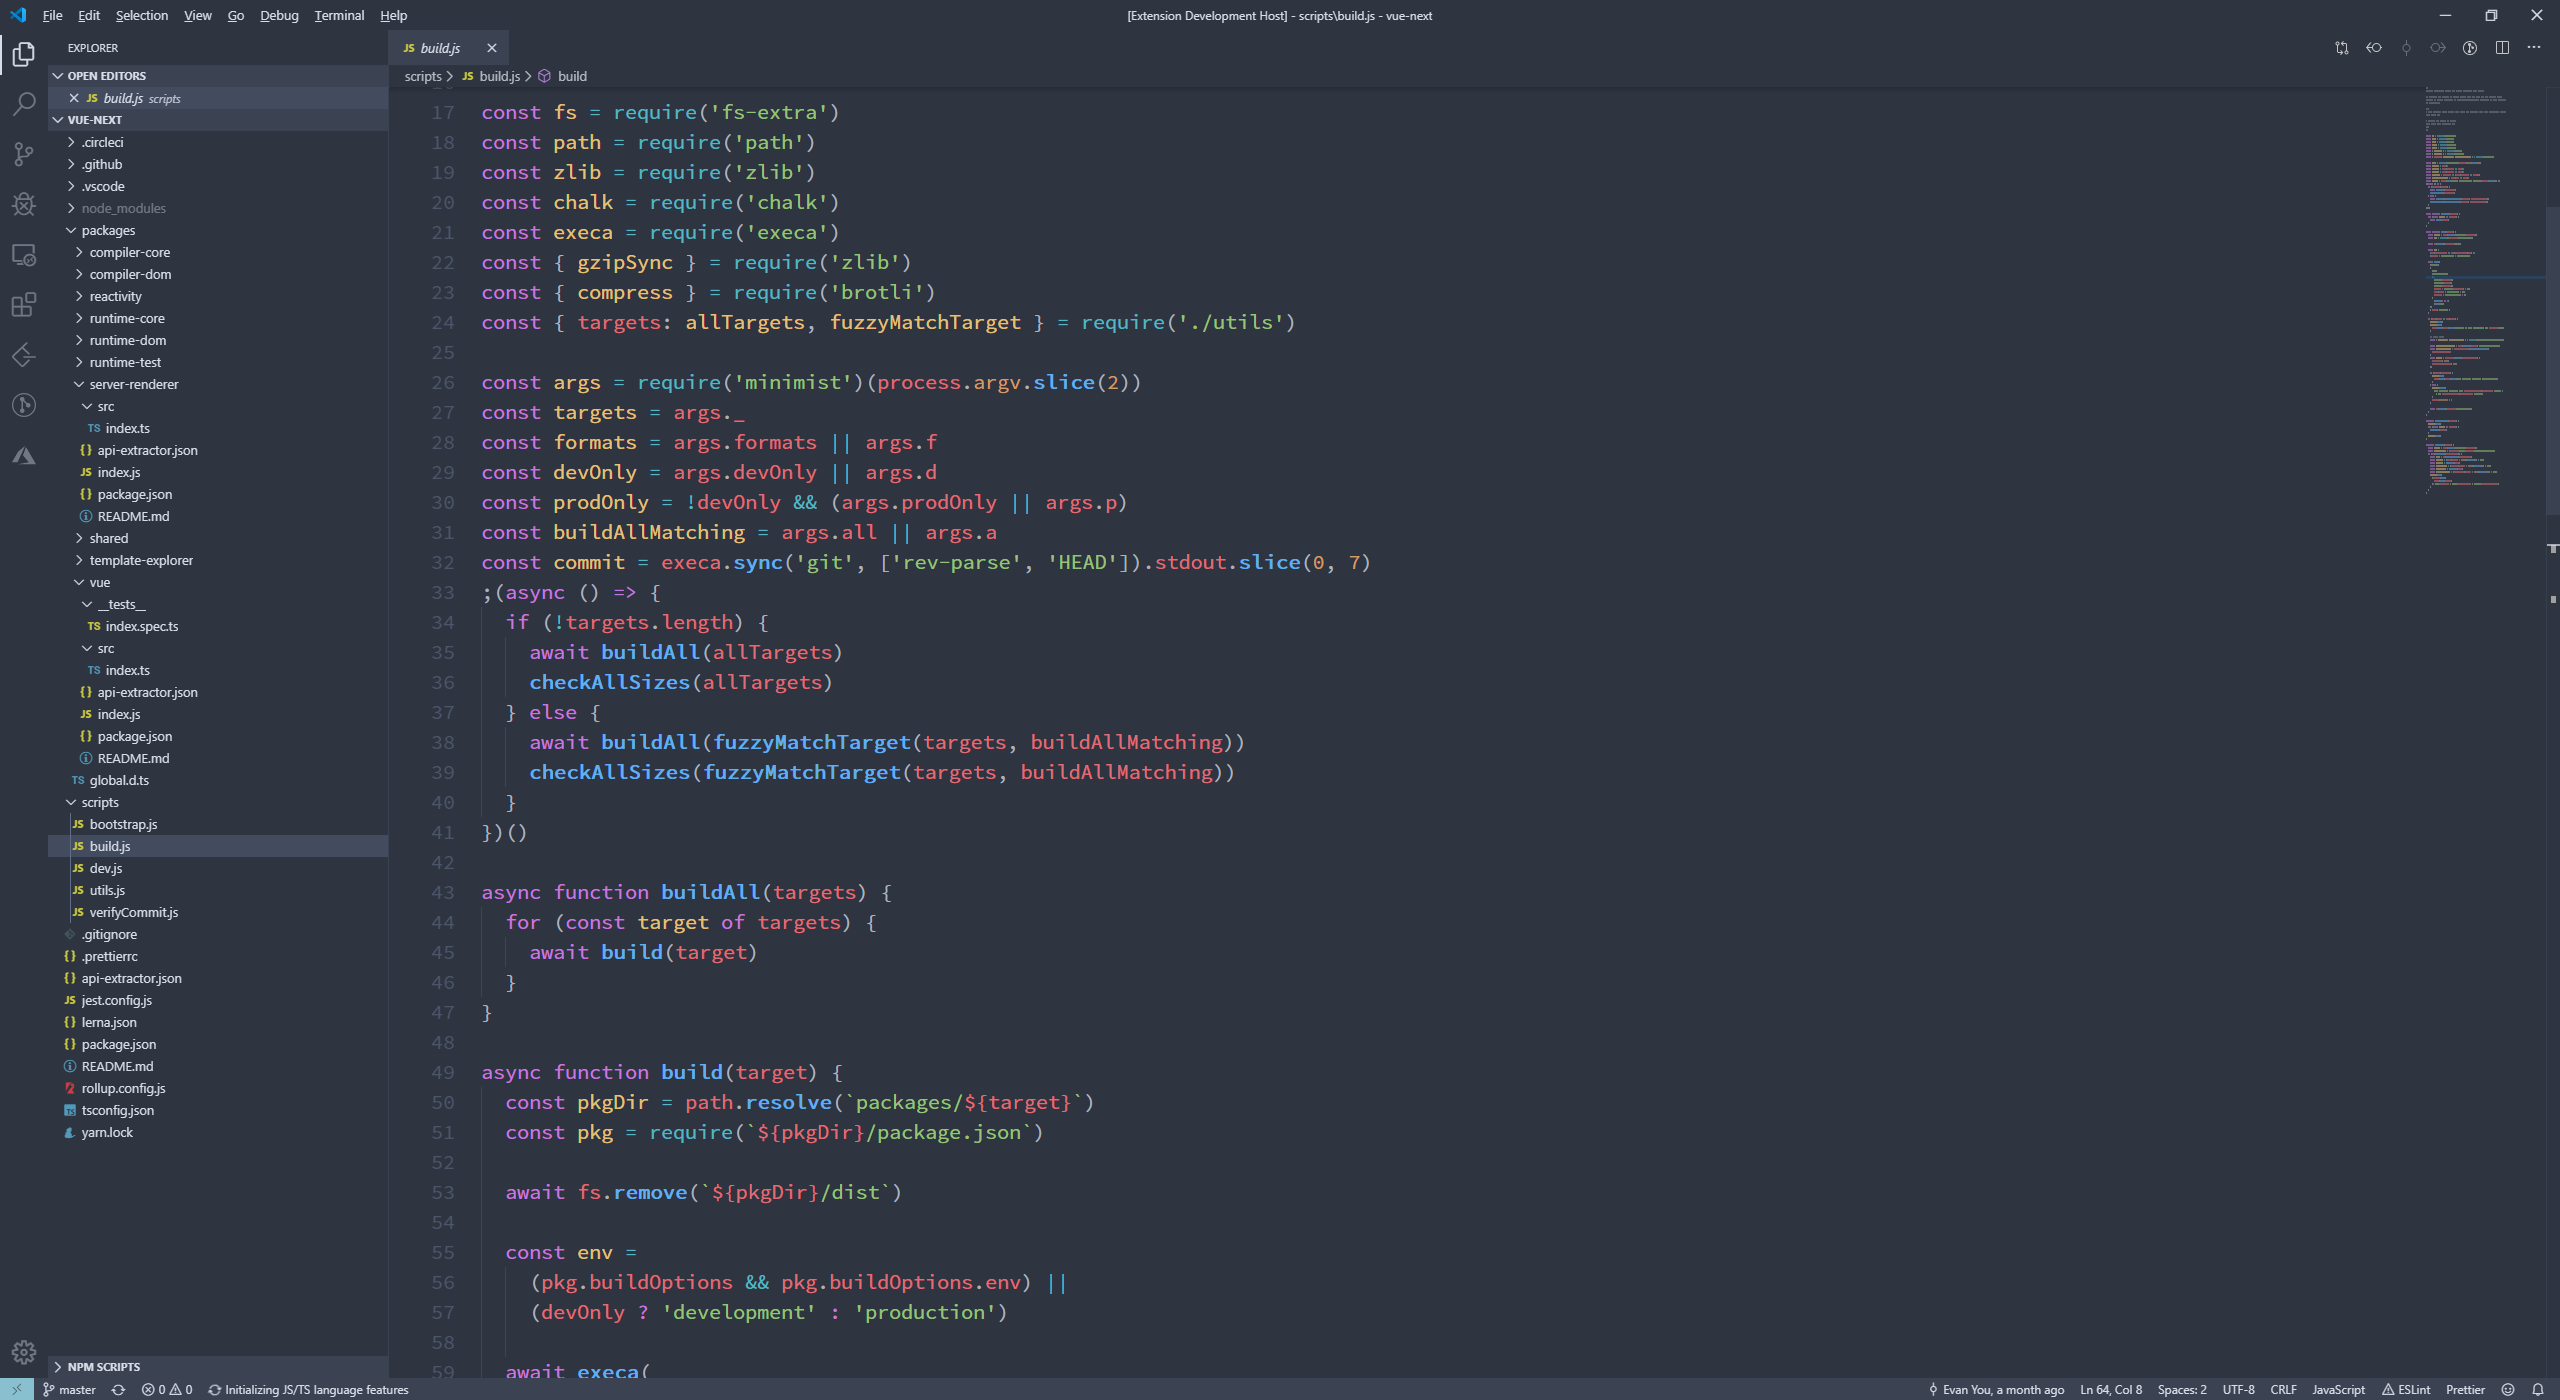This screenshot has height=1400, width=2560.
Task: Toggle Prettier formatter in status bar
Action: [2465, 1389]
